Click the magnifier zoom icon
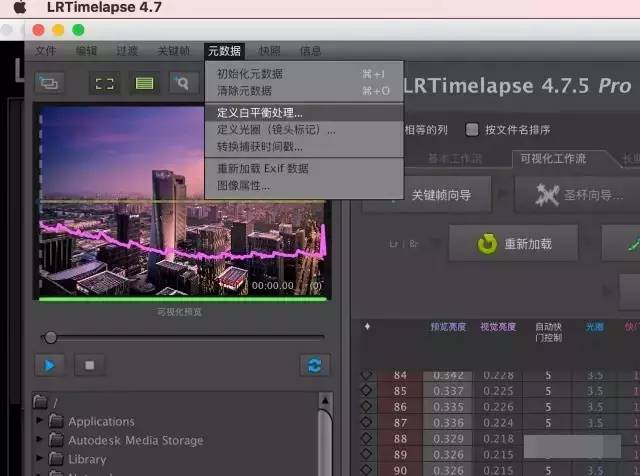640x476 pixels. [183, 83]
